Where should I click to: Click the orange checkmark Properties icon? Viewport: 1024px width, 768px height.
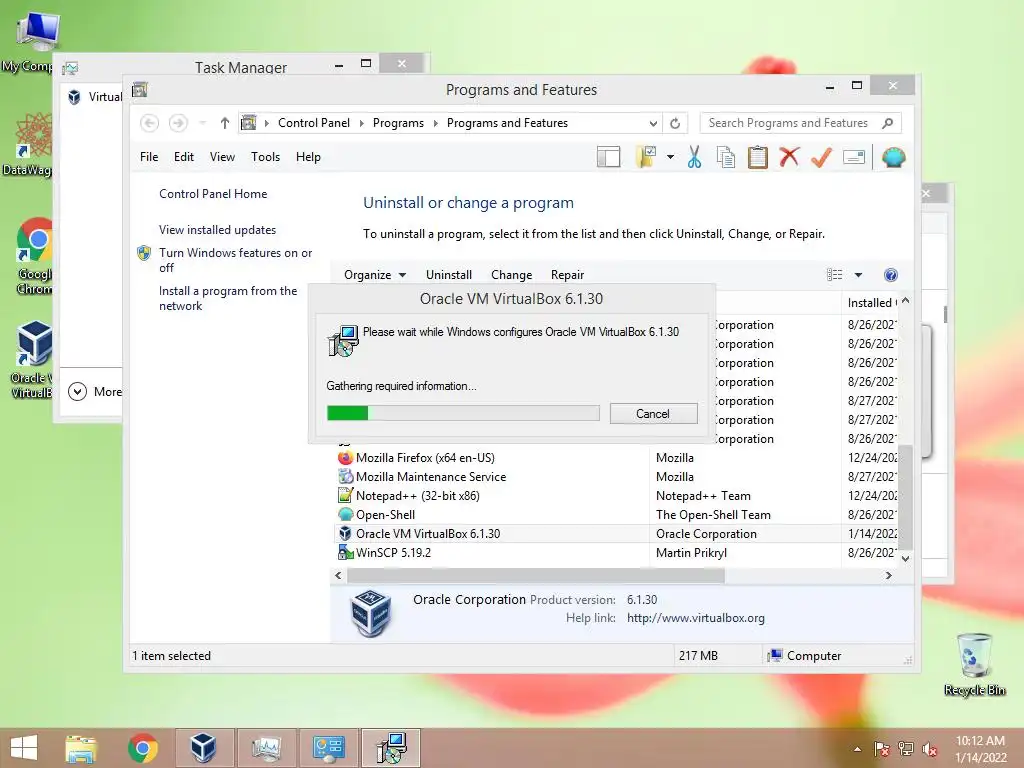click(x=821, y=157)
